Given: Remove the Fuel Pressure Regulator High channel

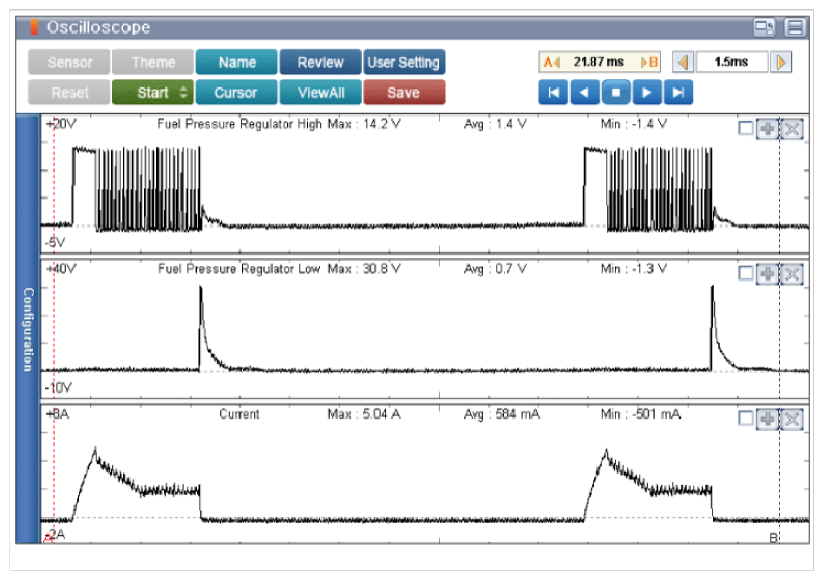Looking at the screenshot, I should pyautogui.click(x=791, y=130).
